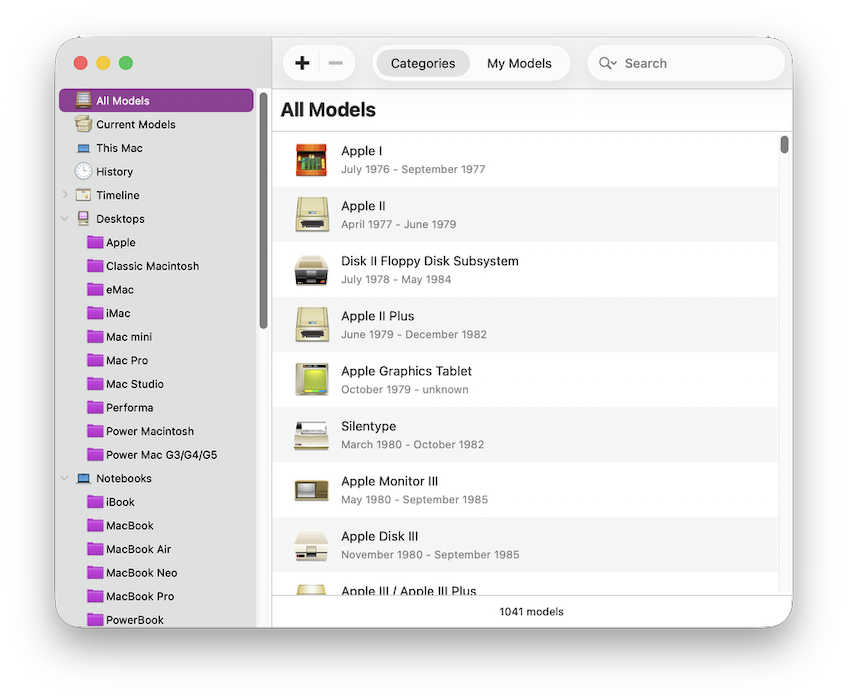Click the Apple II computer thumbnail

pyautogui.click(x=312, y=215)
